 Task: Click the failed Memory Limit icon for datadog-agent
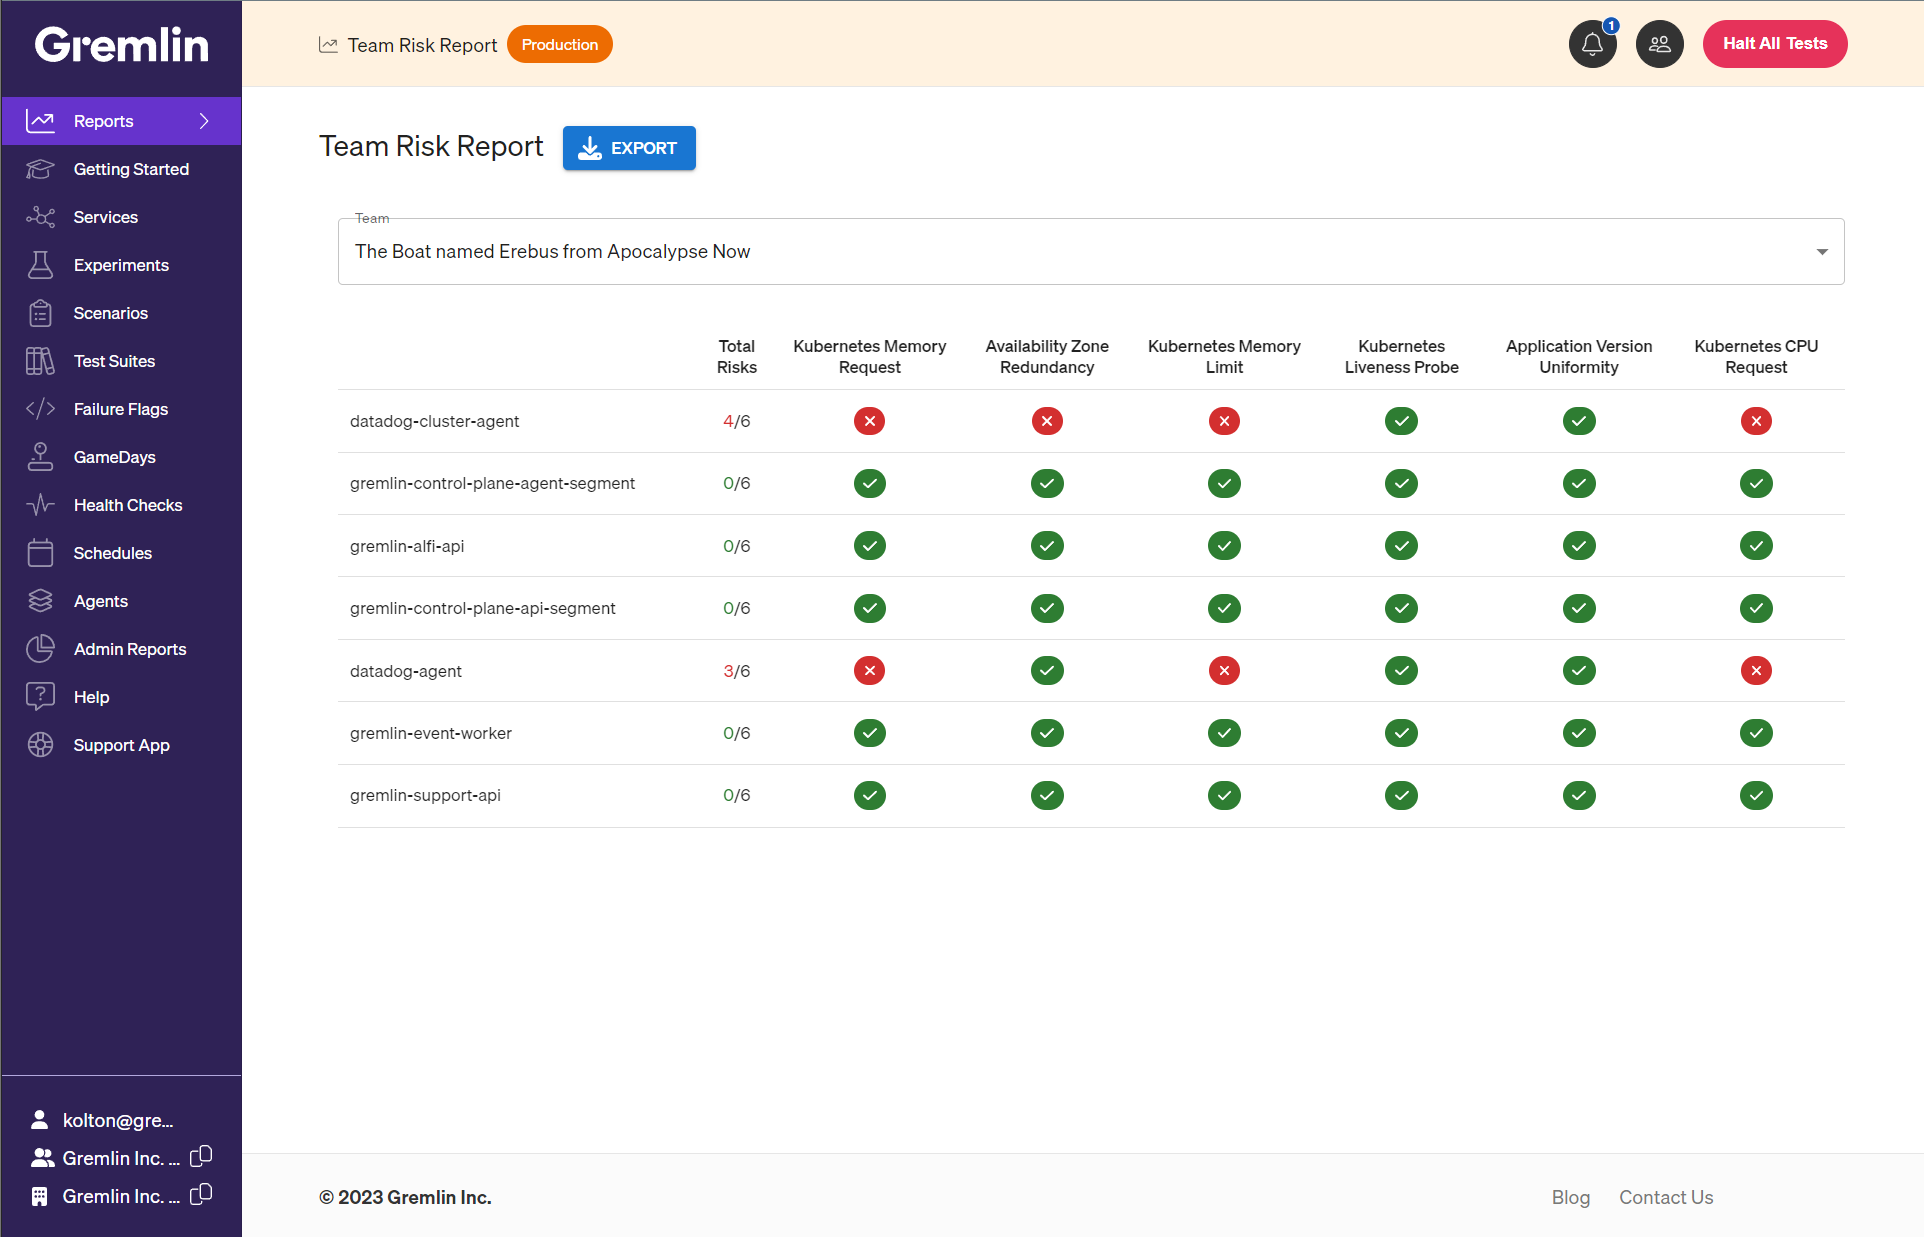tap(1224, 671)
